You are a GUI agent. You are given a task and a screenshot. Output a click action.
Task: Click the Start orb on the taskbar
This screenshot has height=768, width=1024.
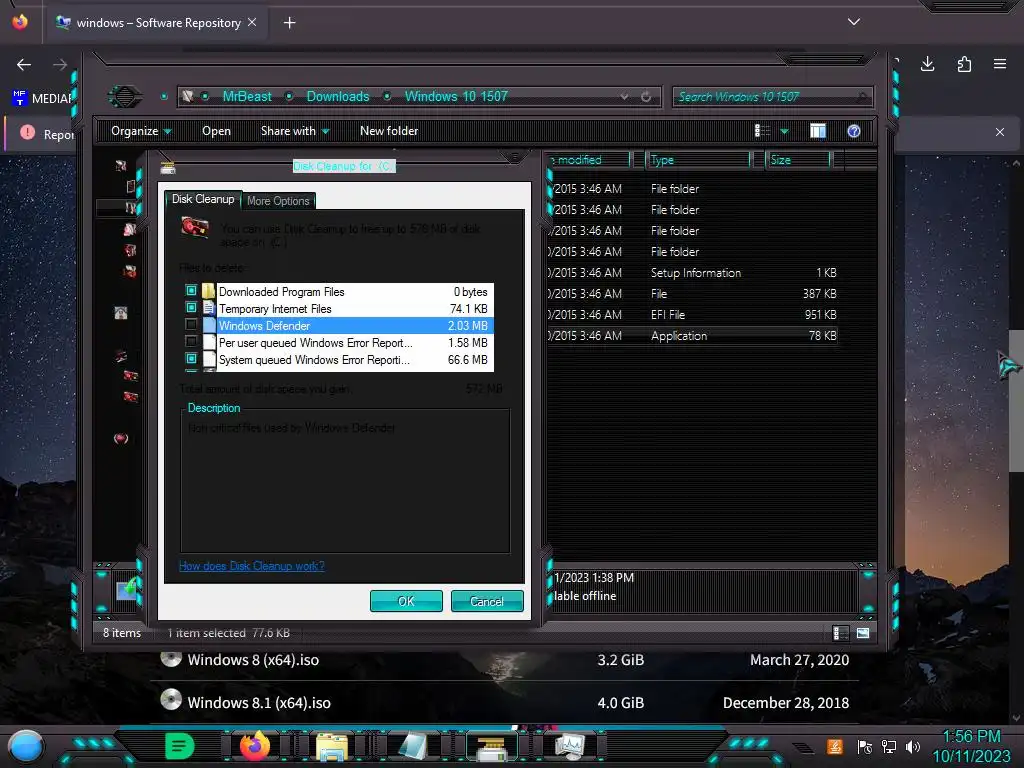click(25, 746)
